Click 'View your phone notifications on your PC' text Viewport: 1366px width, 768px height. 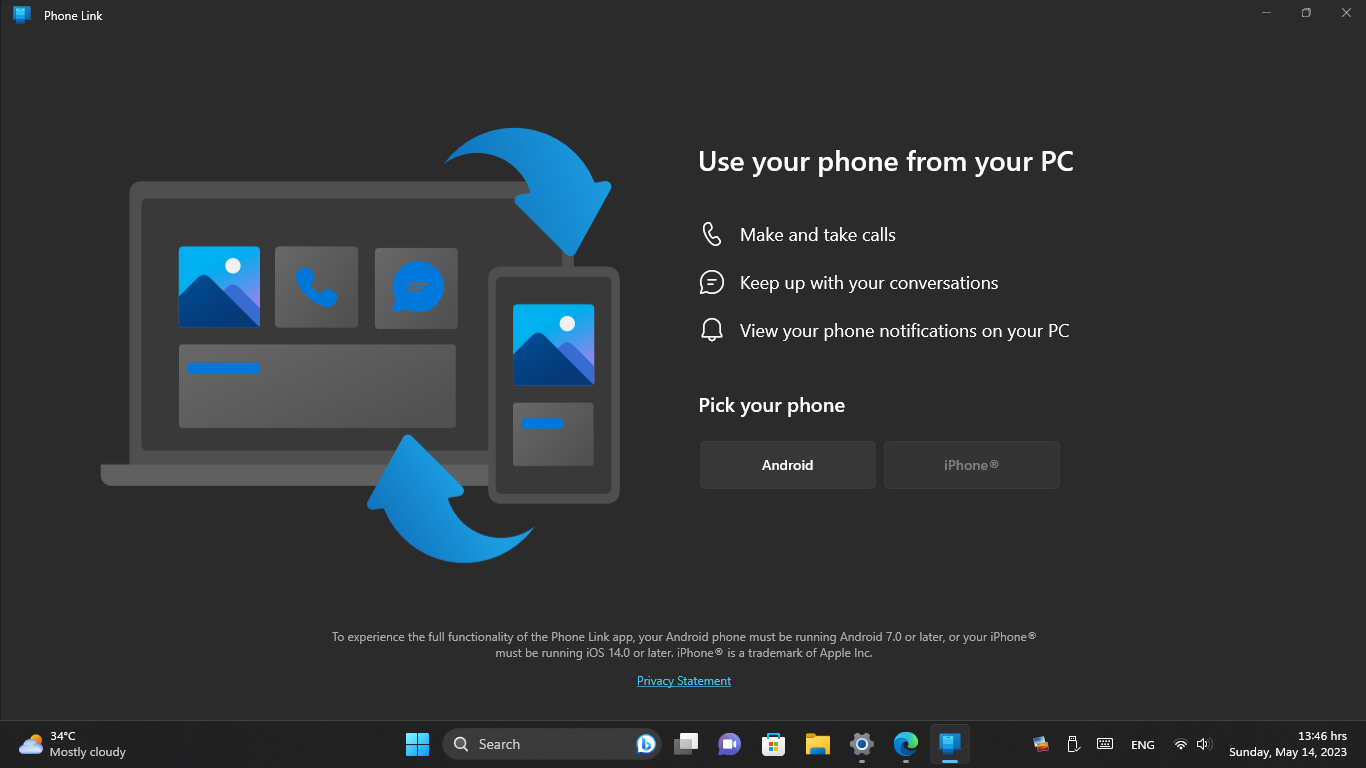tap(904, 331)
